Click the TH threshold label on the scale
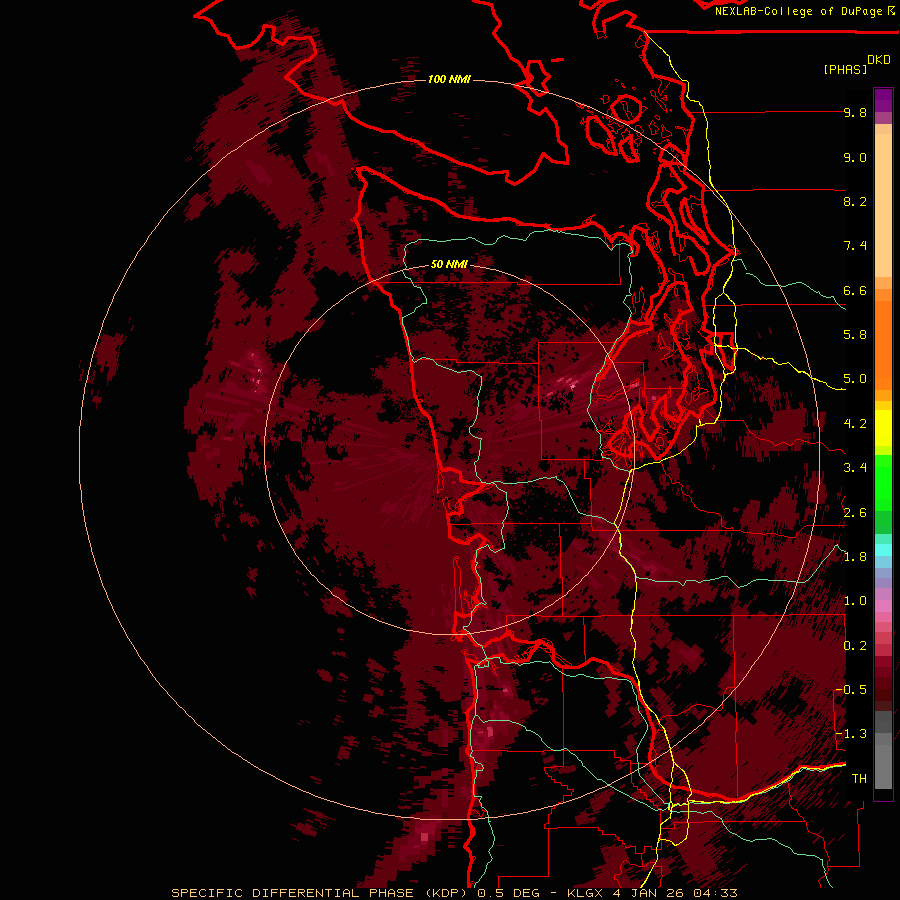This screenshot has height=900, width=900. click(859, 779)
